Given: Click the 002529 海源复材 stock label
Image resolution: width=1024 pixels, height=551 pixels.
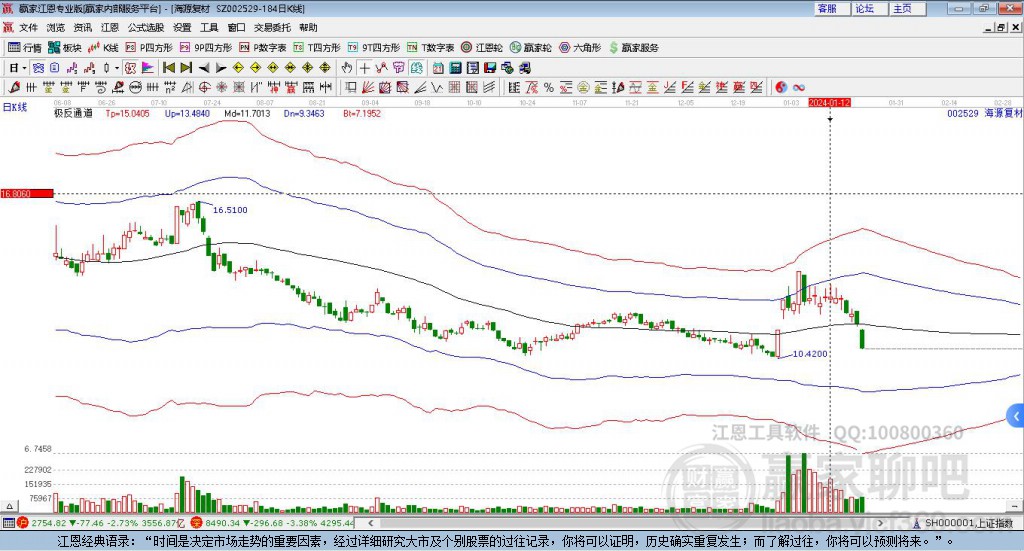Looking at the screenshot, I should click(x=984, y=113).
